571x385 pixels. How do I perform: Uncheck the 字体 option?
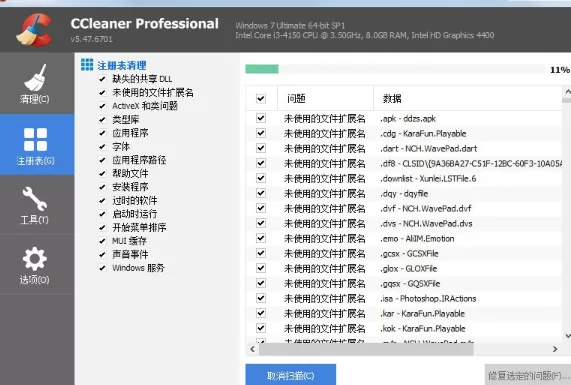(x=102, y=146)
